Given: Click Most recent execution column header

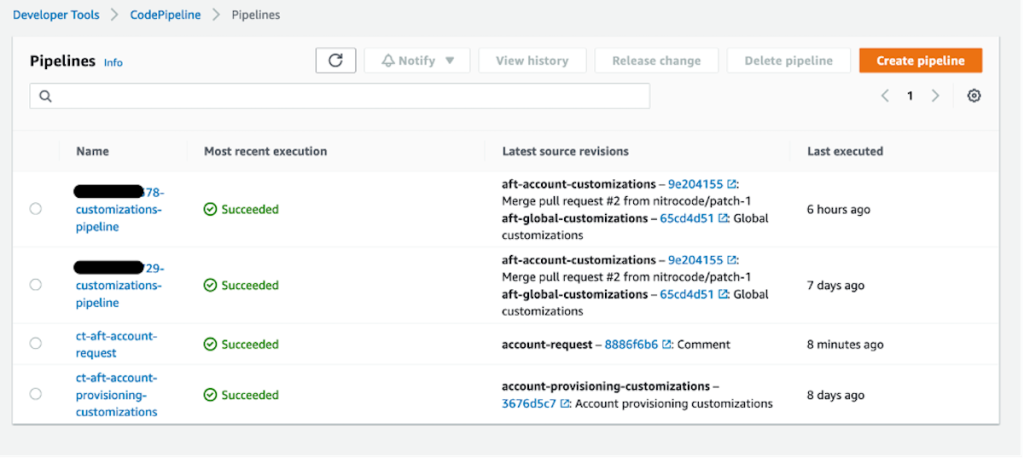Looking at the screenshot, I should point(265,151).
